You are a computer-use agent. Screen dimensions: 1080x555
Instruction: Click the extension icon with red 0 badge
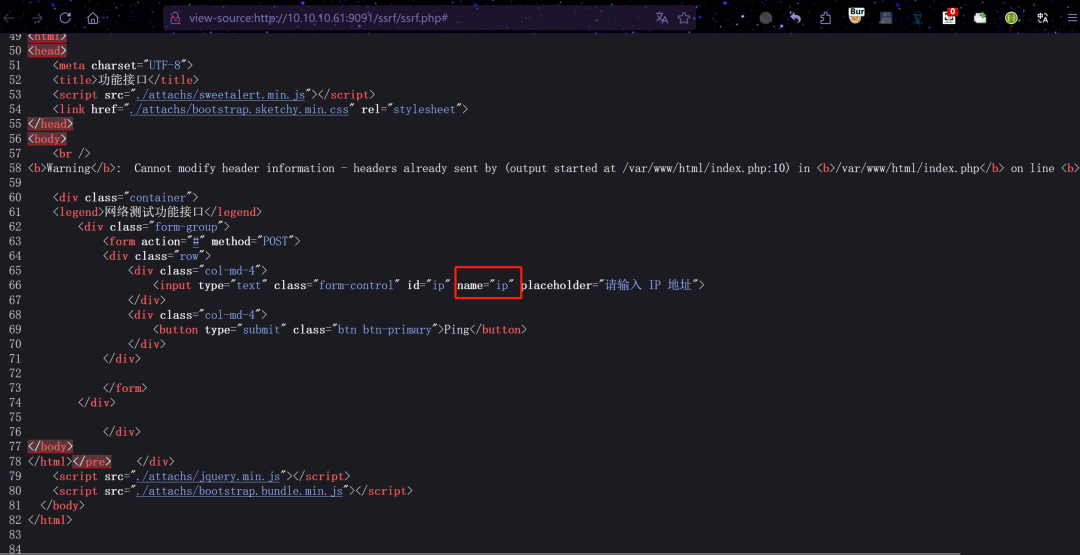950,17
